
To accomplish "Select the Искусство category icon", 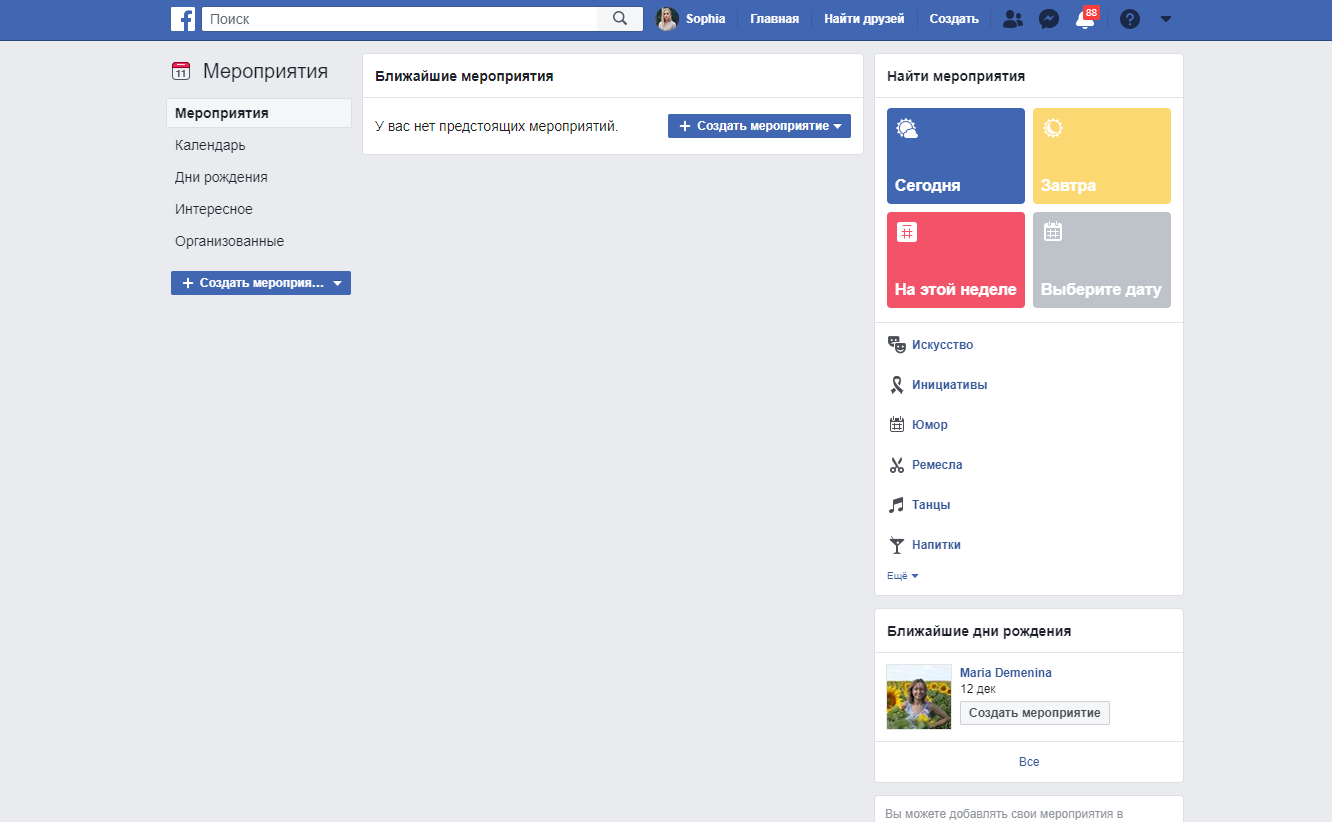I will tap(897, 345).
